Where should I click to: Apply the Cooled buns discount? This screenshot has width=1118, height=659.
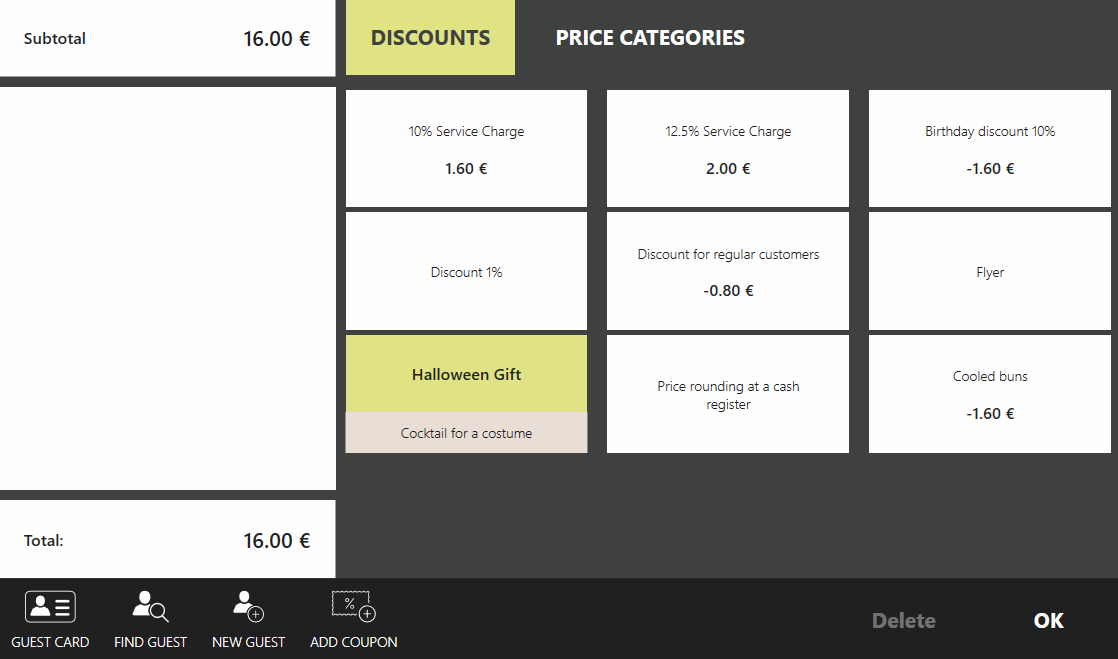click(989, 394)
